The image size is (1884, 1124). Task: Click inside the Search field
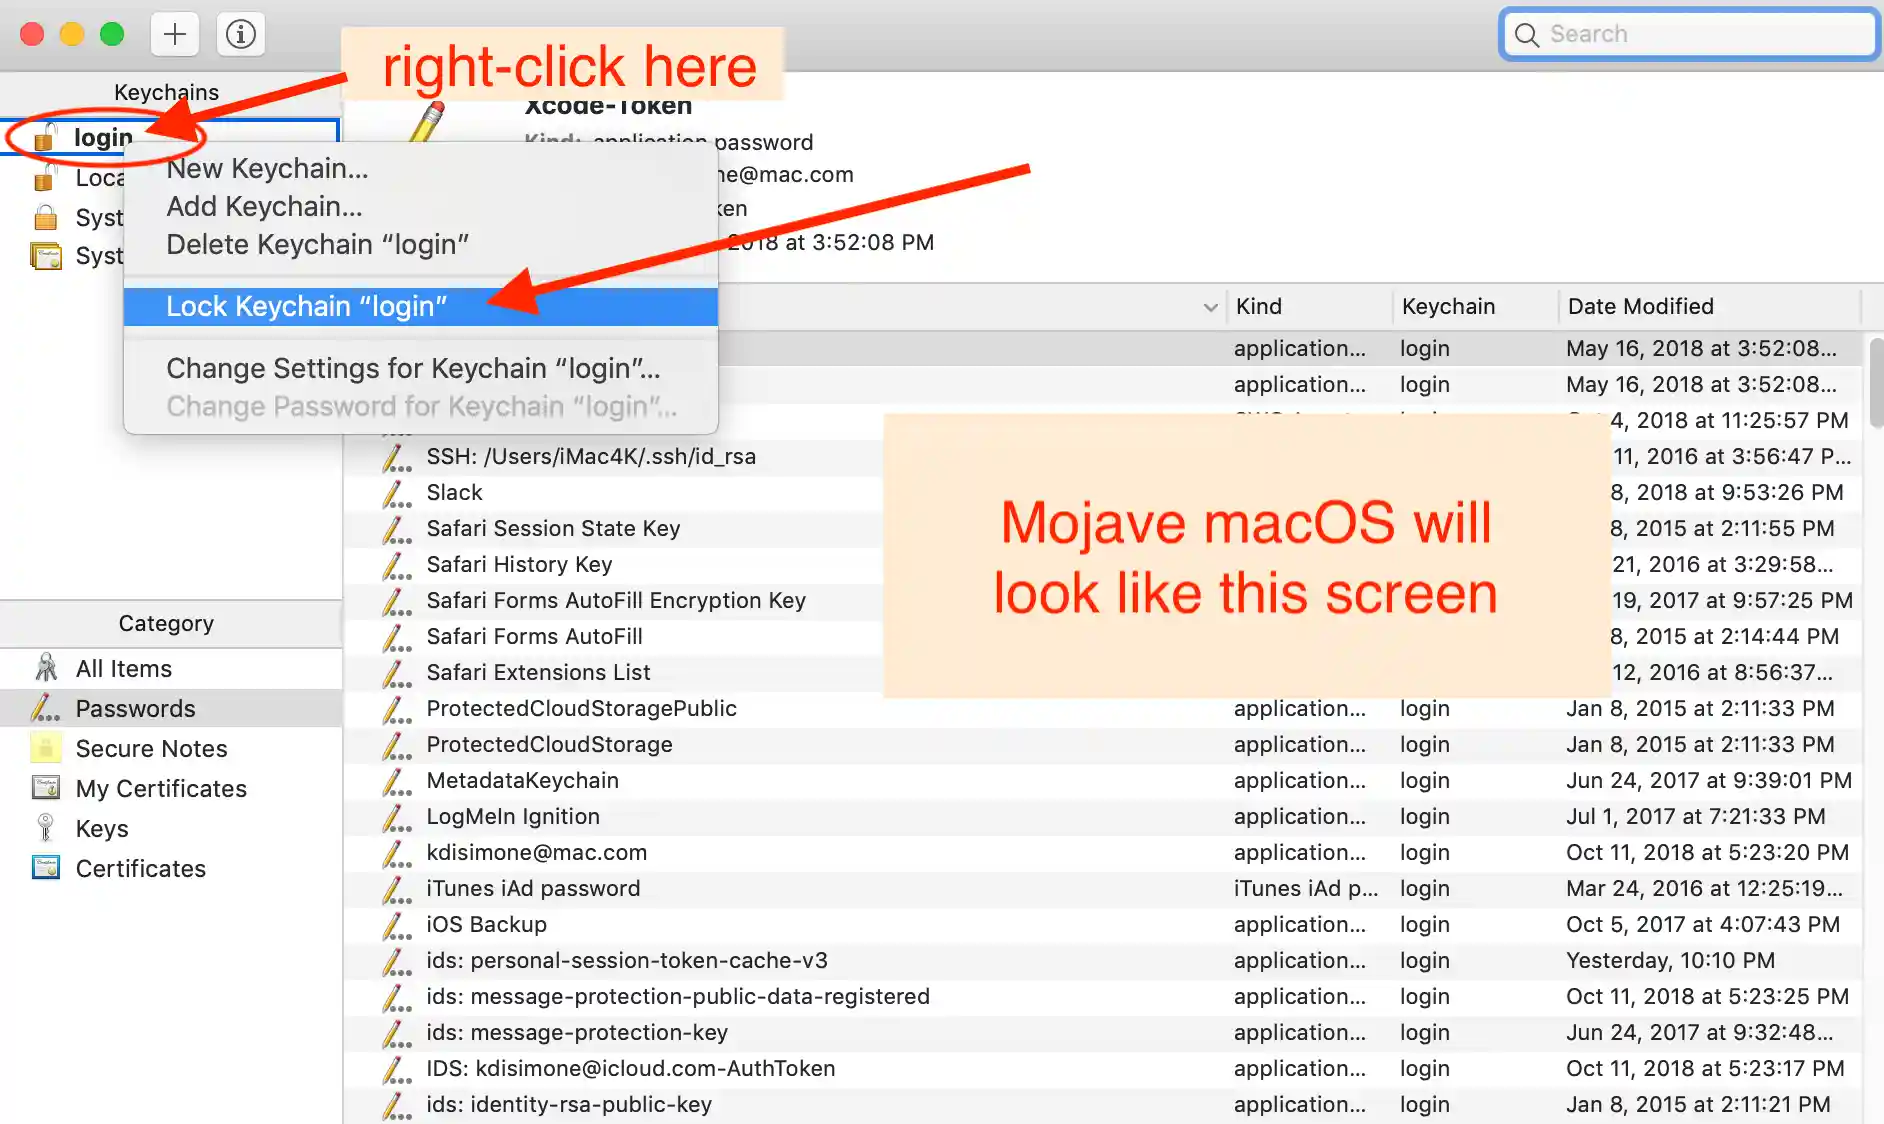(x=1690, y=33)
